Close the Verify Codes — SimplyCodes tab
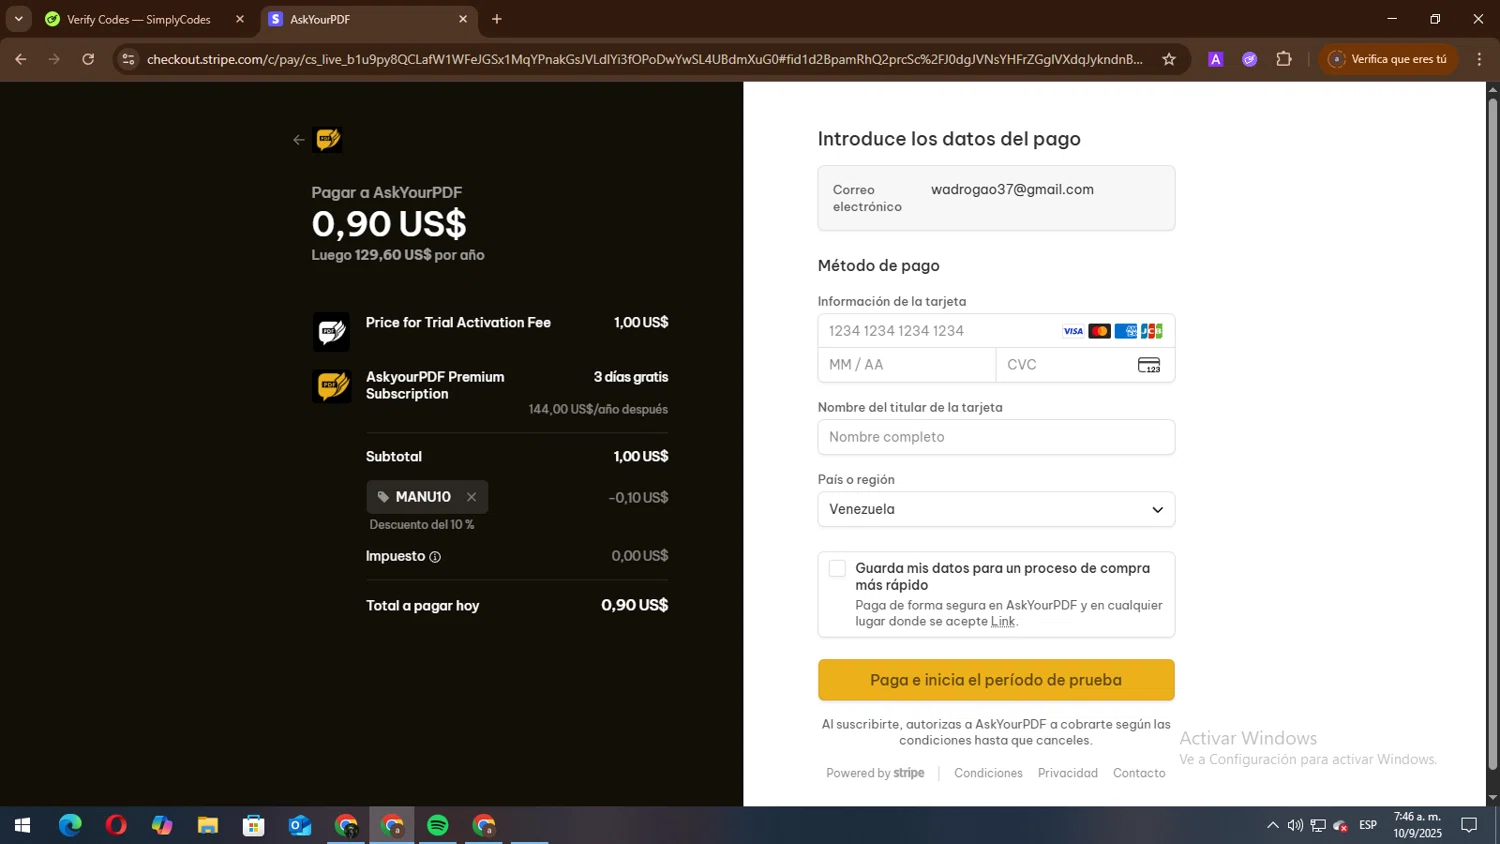The image size is (1500, 844). (240, 19)
